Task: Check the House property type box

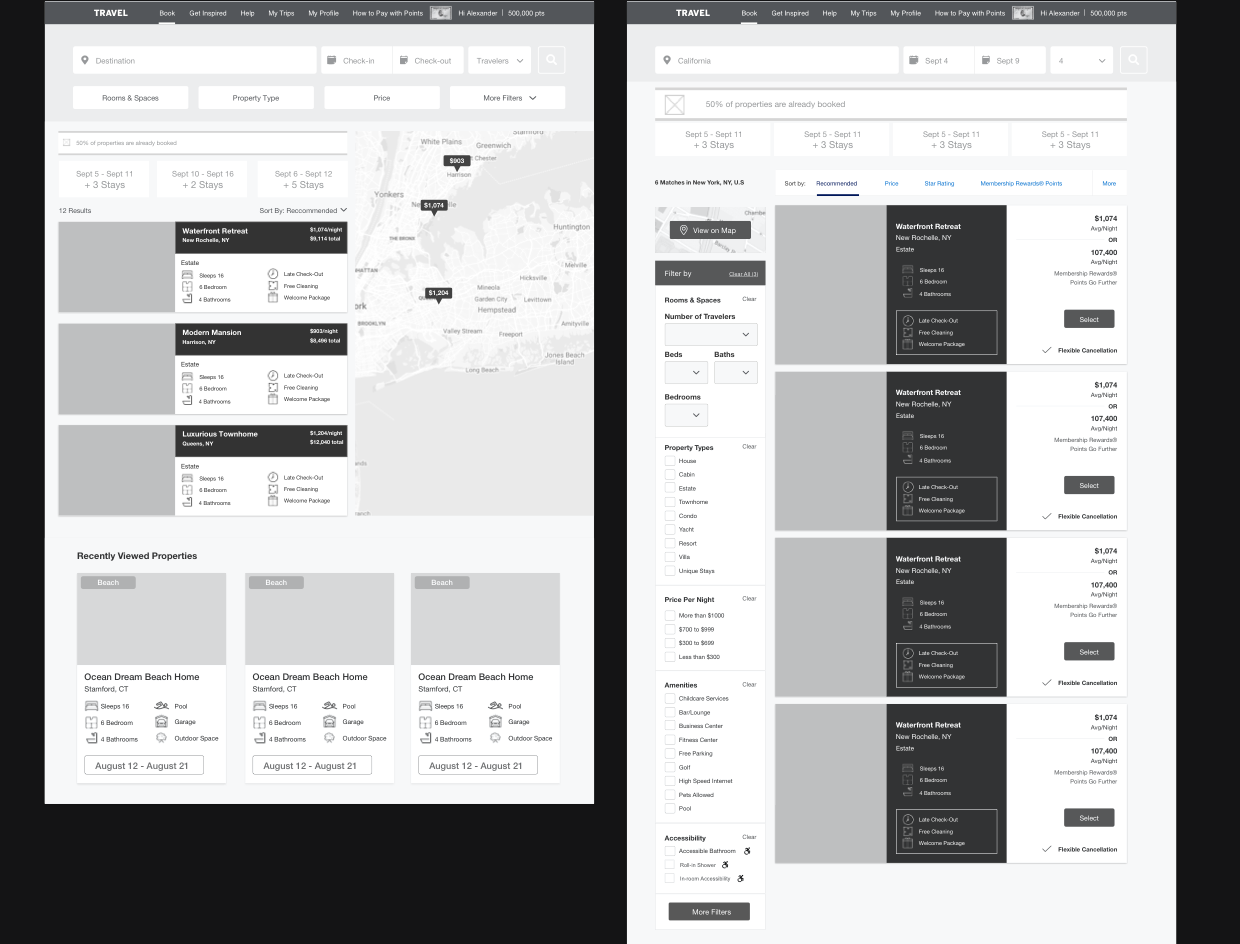Action: (x=670, y=461)
